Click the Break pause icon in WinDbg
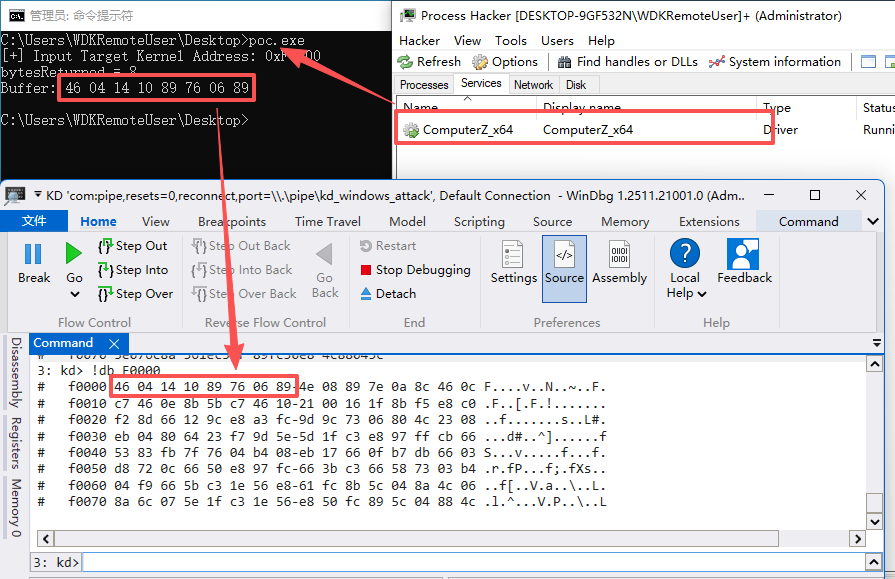Image resolution: width=895 pixels, height=579 pixels. tap(33, 254)
